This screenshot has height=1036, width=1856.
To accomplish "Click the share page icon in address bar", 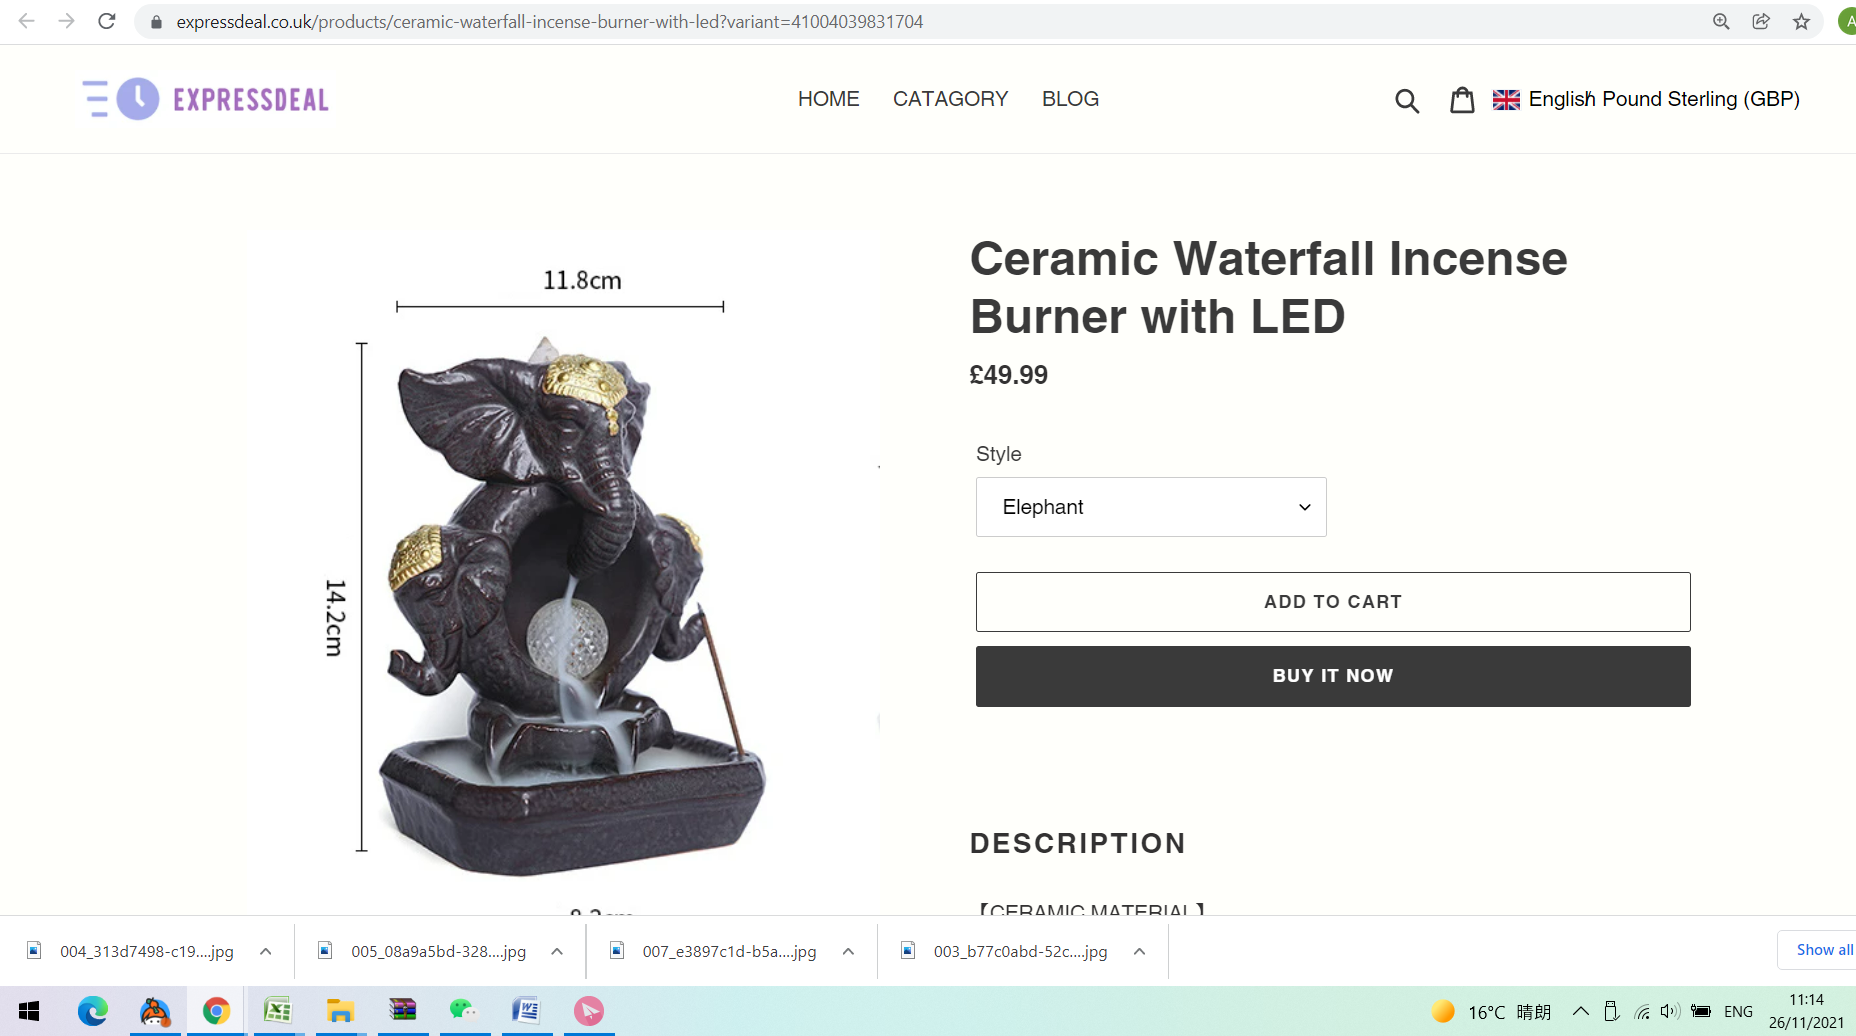I will point(1761,21).
